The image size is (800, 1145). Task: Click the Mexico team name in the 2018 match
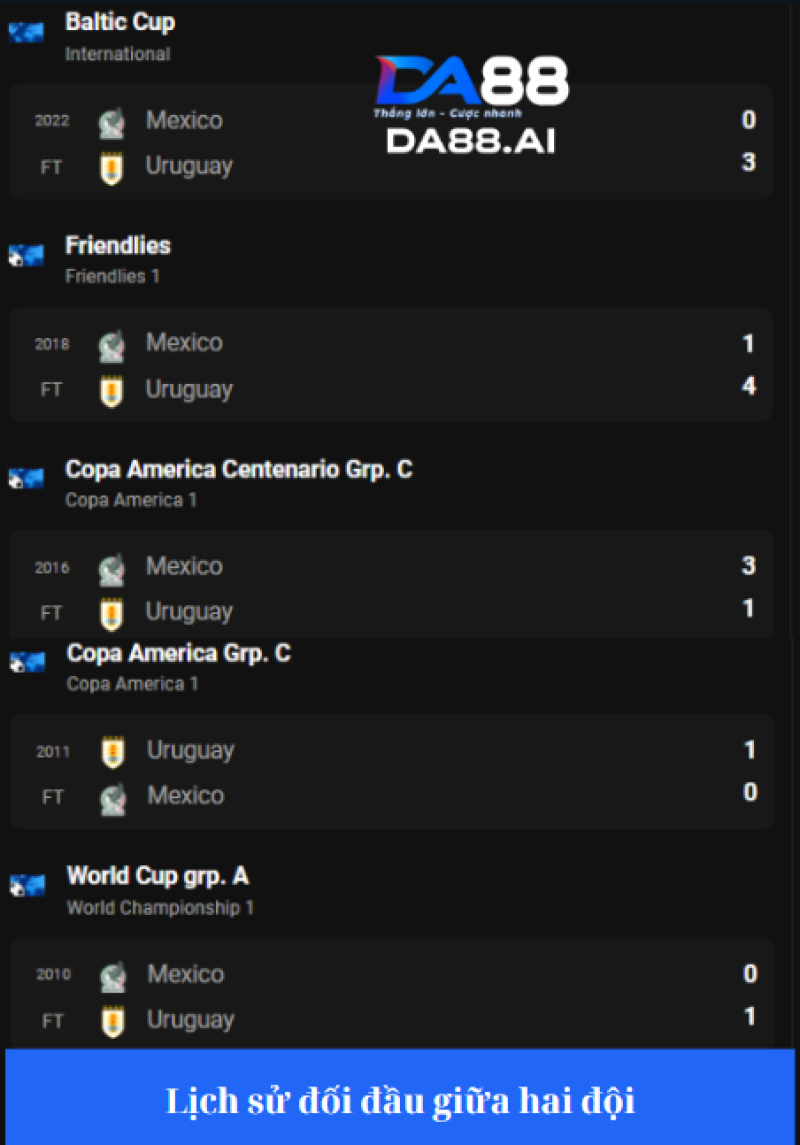(x=185, y=342)
